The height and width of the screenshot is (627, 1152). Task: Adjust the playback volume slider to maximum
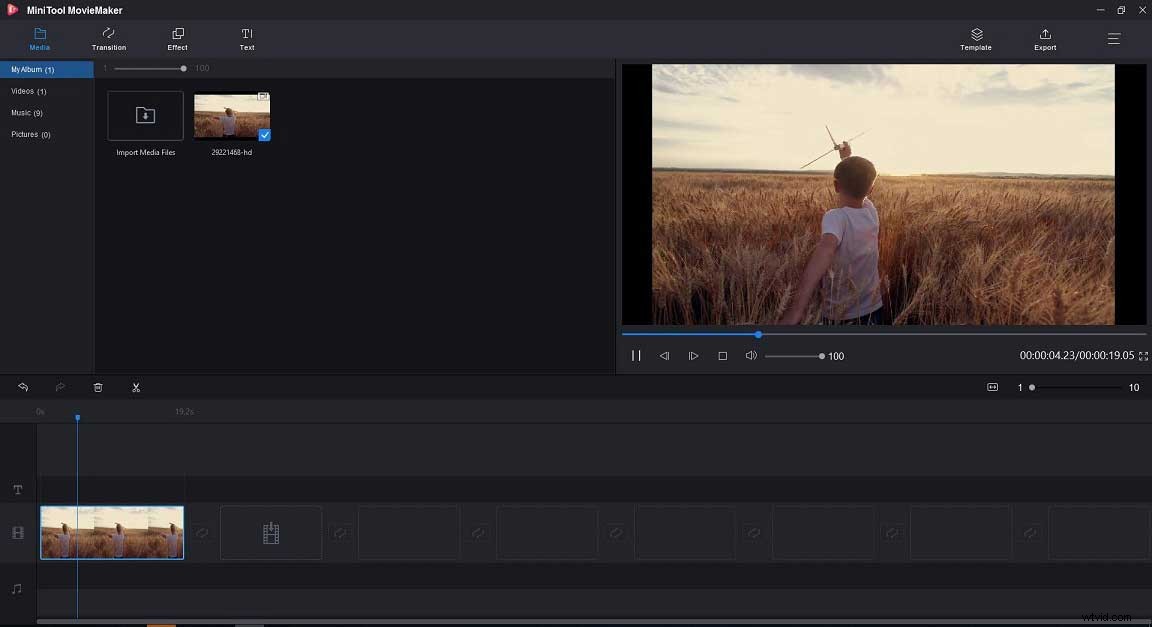click(x=822, y=355)
